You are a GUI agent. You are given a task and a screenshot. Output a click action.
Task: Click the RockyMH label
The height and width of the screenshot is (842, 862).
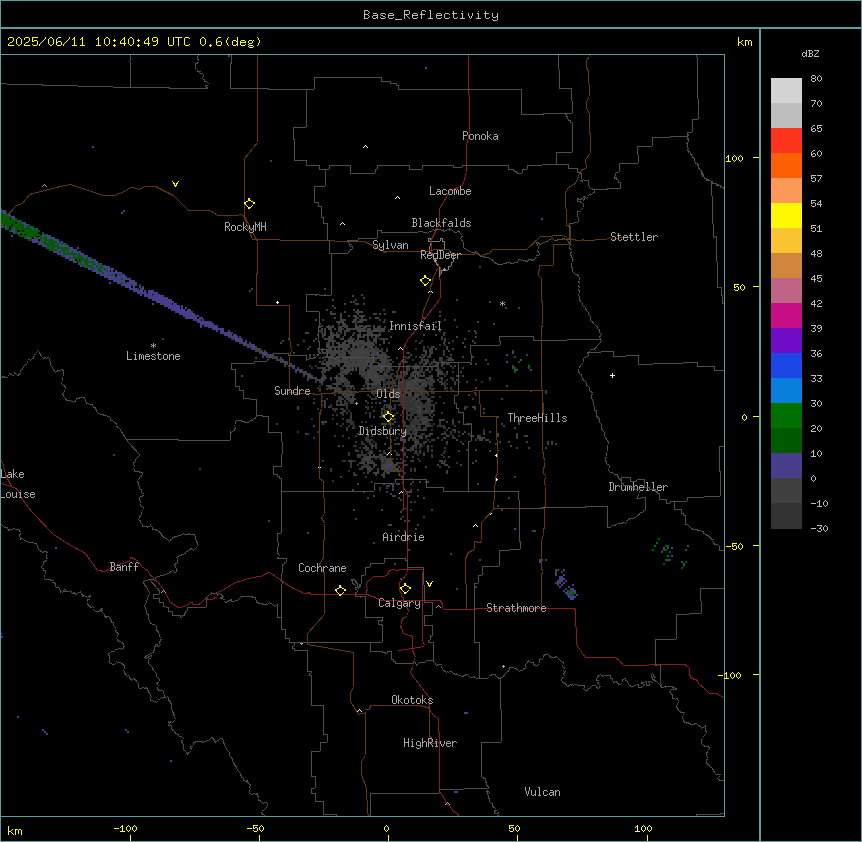(245, 227)
